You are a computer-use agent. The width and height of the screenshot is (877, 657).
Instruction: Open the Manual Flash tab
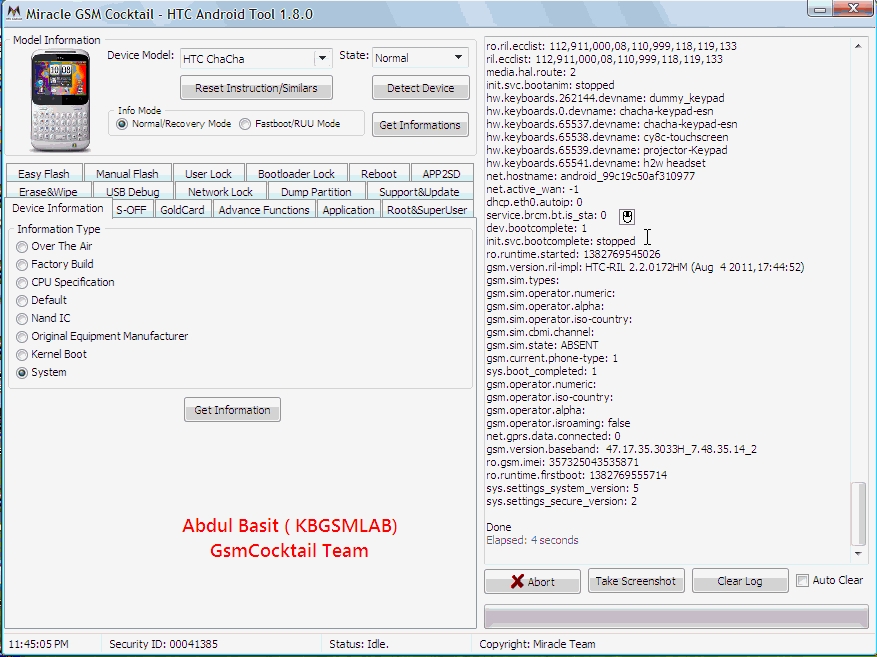pyautogui.click(x=127, y=174)
